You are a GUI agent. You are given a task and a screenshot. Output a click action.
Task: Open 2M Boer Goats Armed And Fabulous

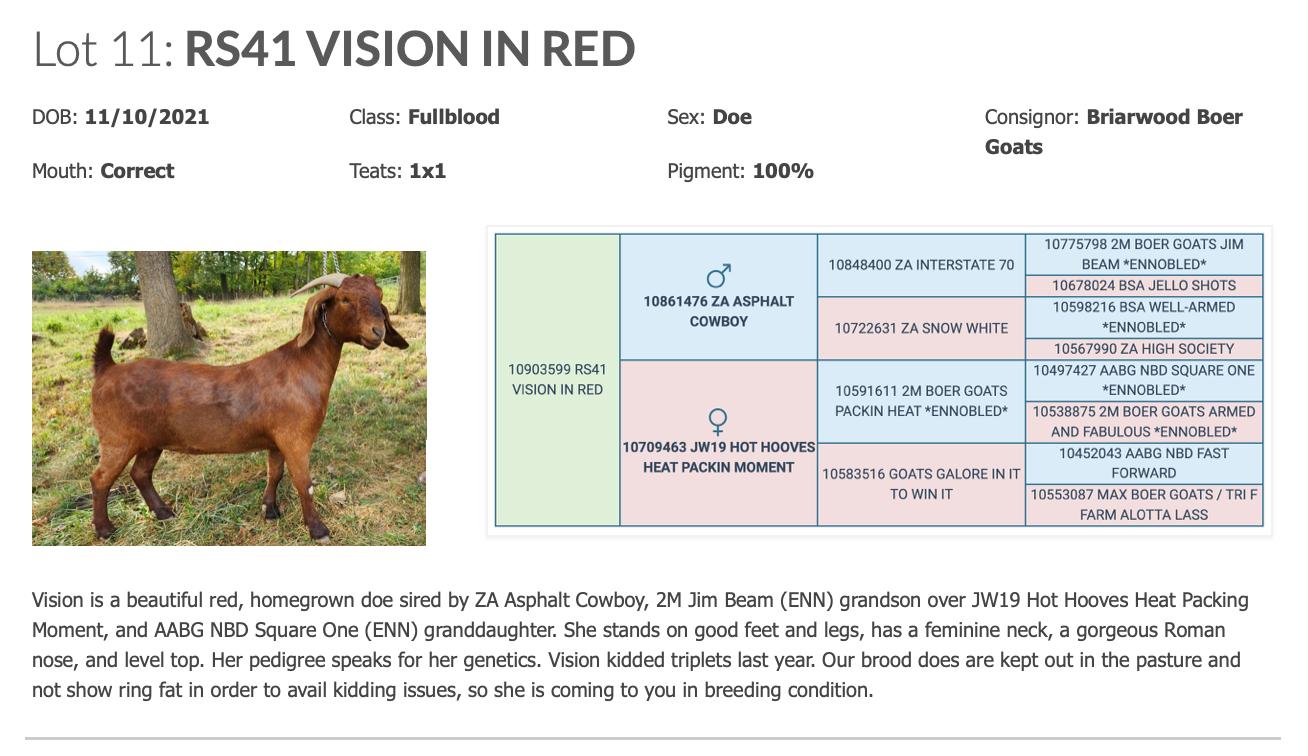(1144, 422)
